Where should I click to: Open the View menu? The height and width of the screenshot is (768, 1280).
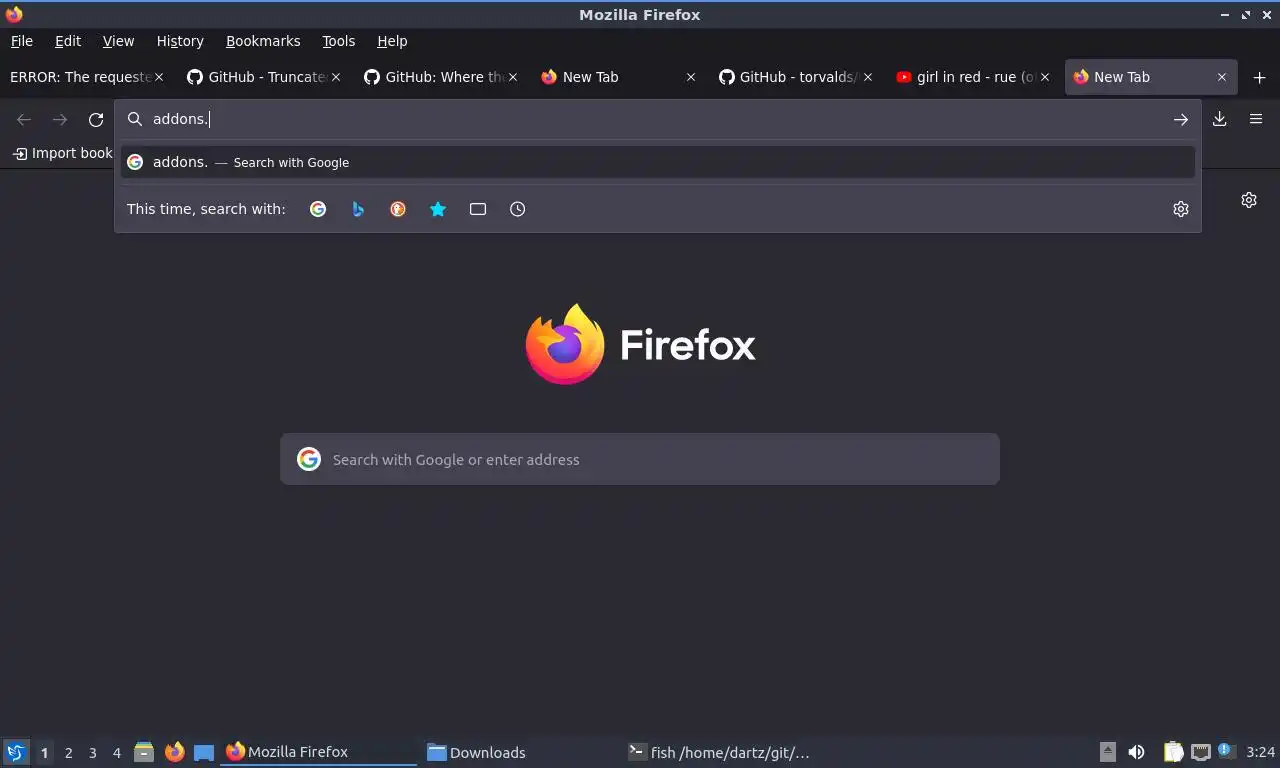(x=118, y=41)
